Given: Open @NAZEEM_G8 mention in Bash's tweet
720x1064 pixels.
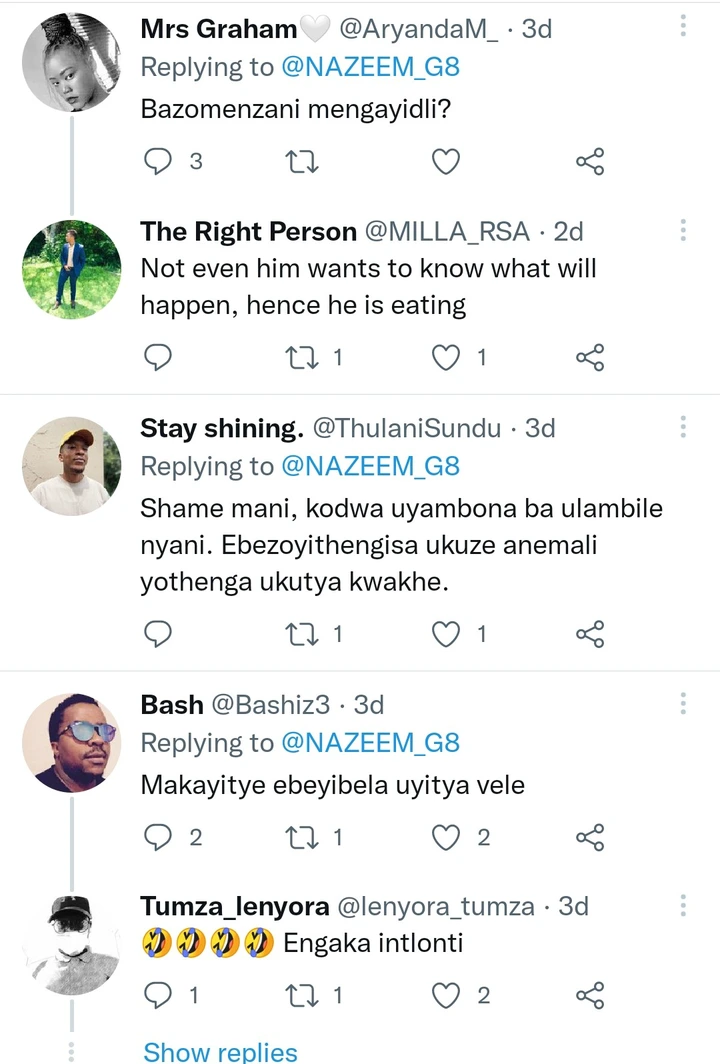Looking at the screenshot, I should (x=370, y=743).
